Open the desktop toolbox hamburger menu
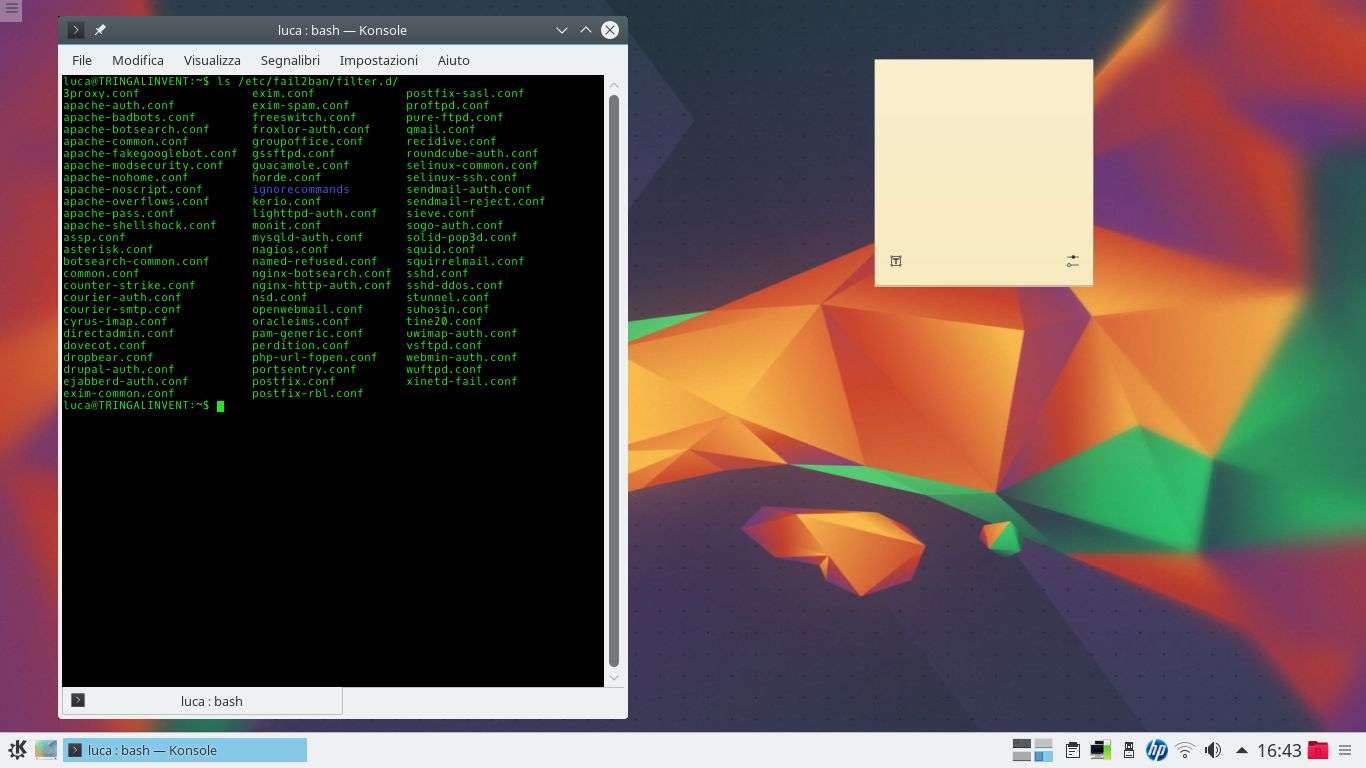The image size is (1366, 768). tap(11, 9)
